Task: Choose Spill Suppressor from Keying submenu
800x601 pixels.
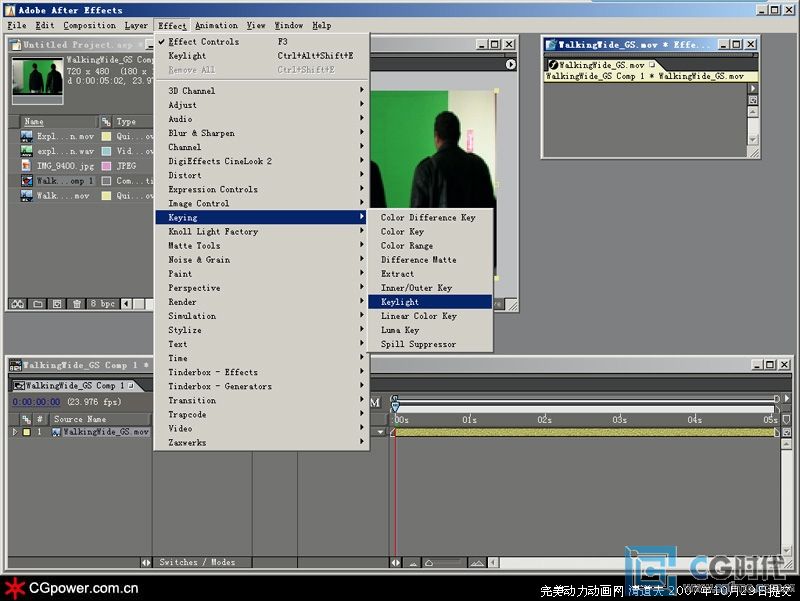Action: [430, 344]
